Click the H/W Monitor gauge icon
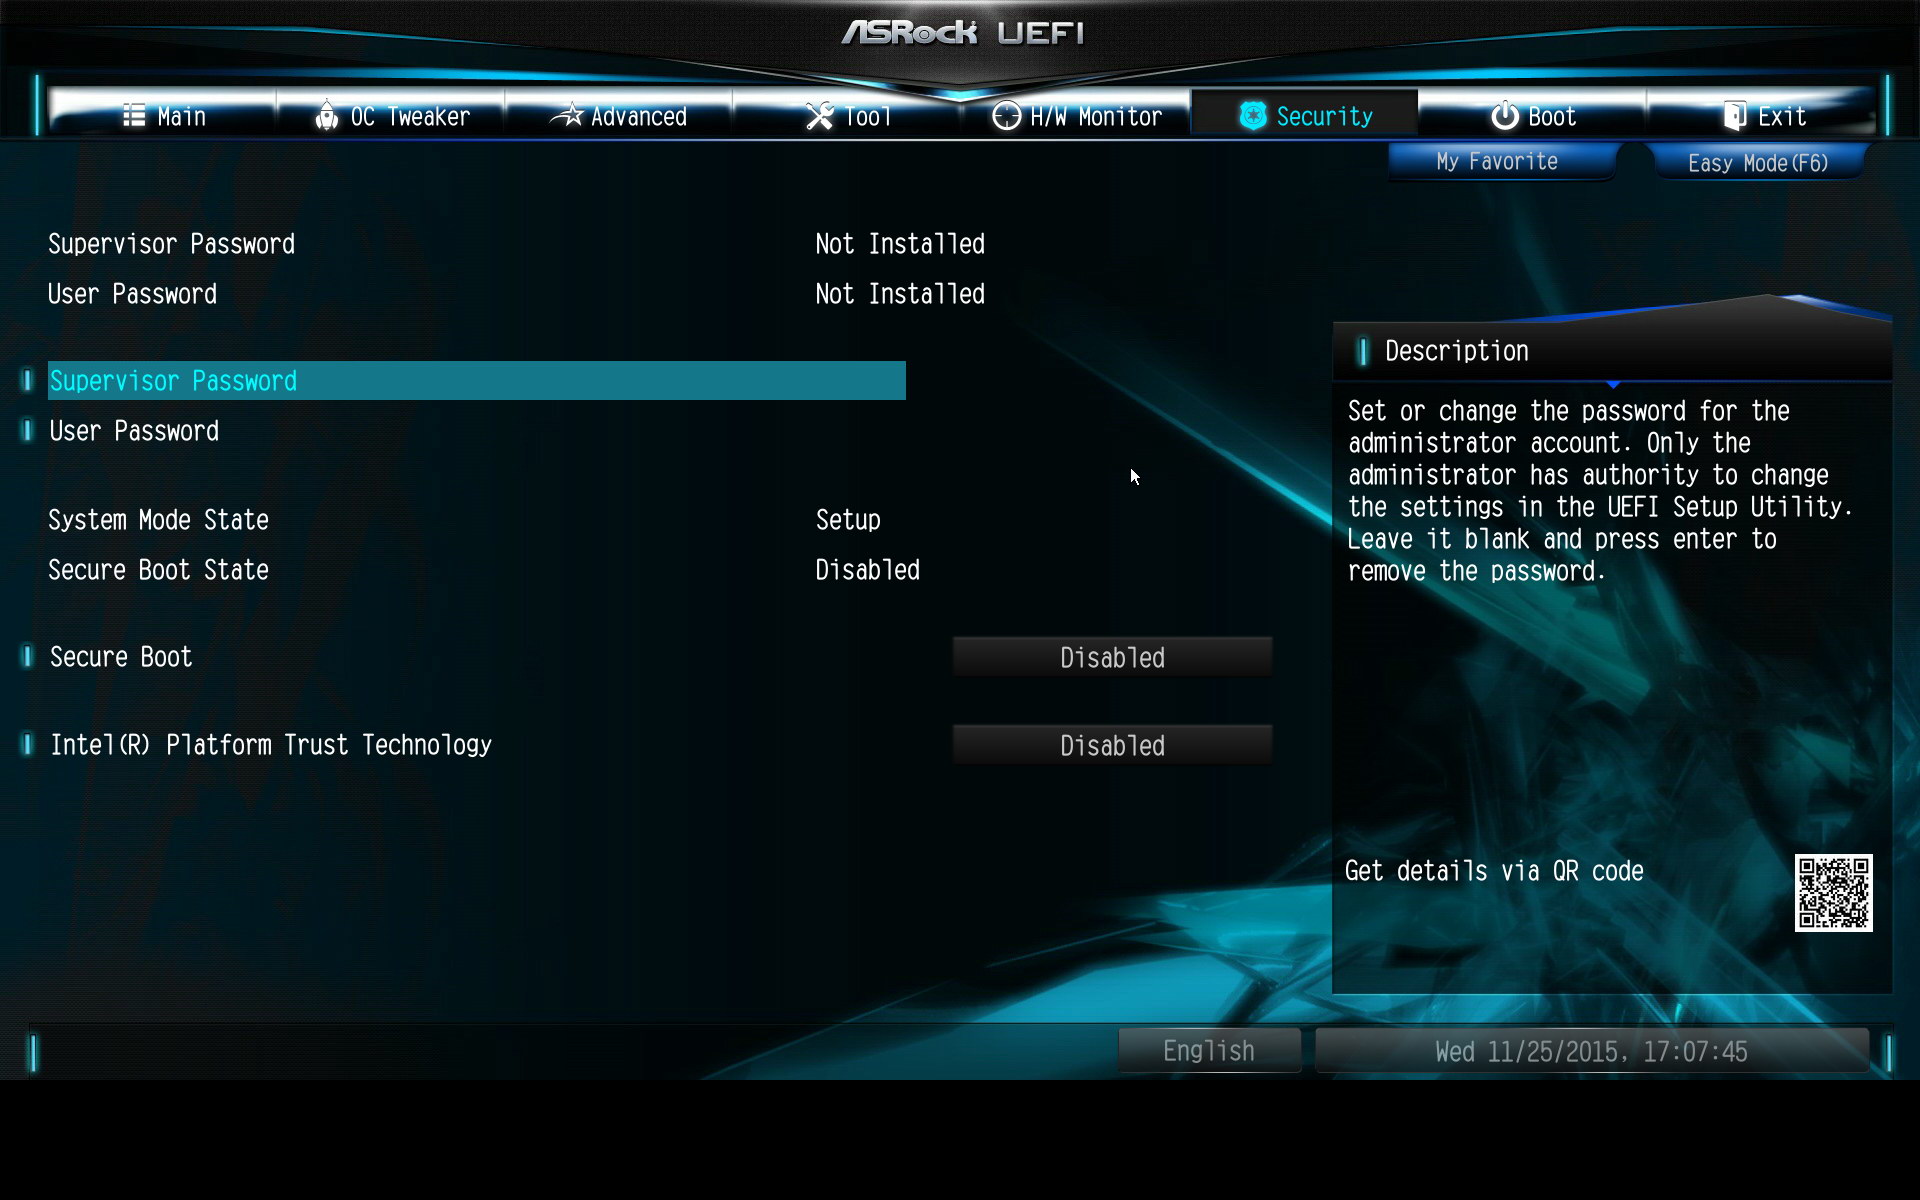This screenshot has height=1200, width=1920. click(1006, 116)
